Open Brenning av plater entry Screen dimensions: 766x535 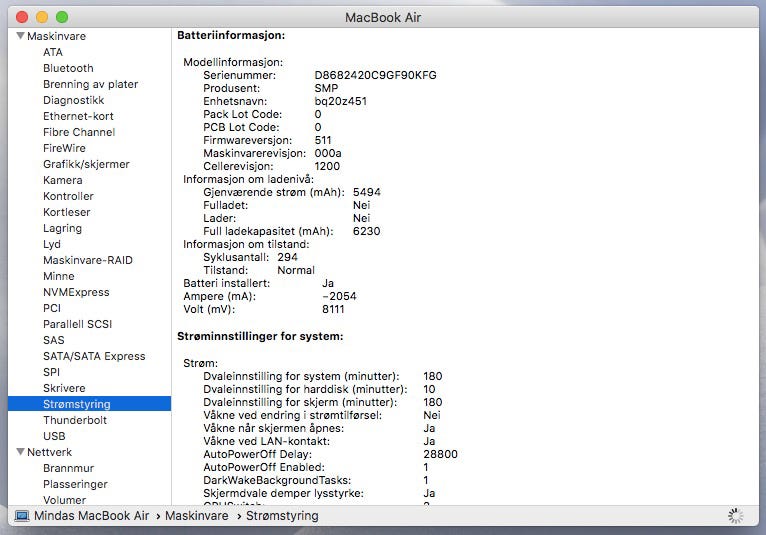click(90, 84)
